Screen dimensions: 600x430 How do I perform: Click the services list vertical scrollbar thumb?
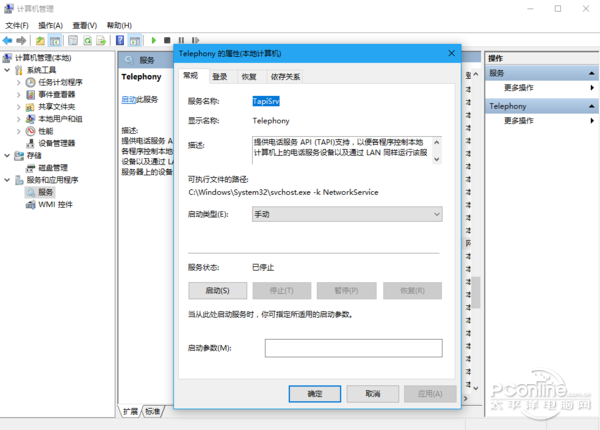pyautogui.click(x=476, y=292)
